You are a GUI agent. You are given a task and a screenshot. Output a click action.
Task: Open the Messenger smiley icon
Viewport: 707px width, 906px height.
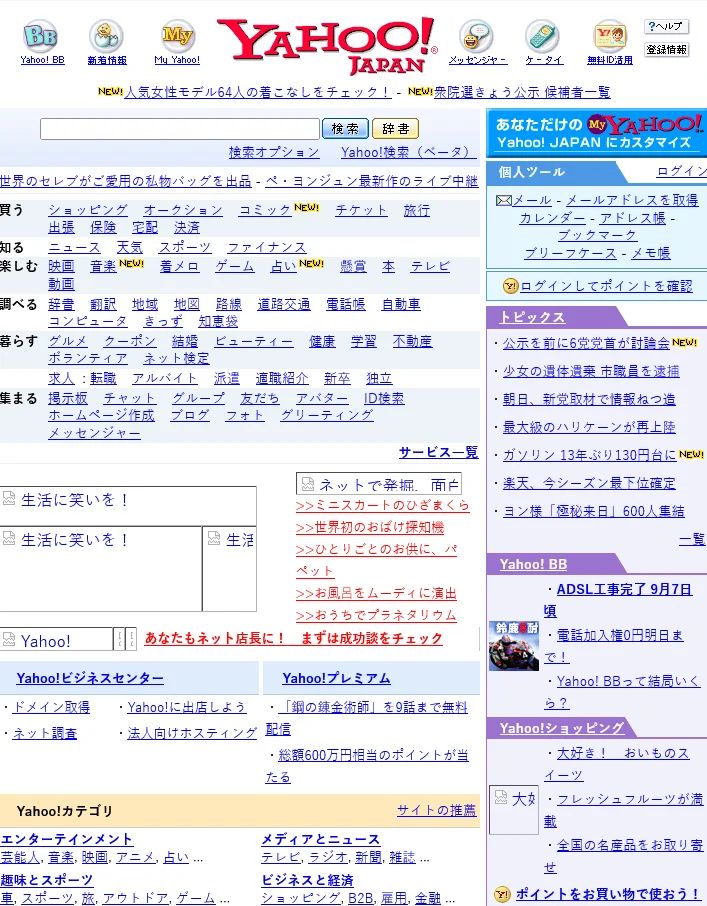(476, 37)
